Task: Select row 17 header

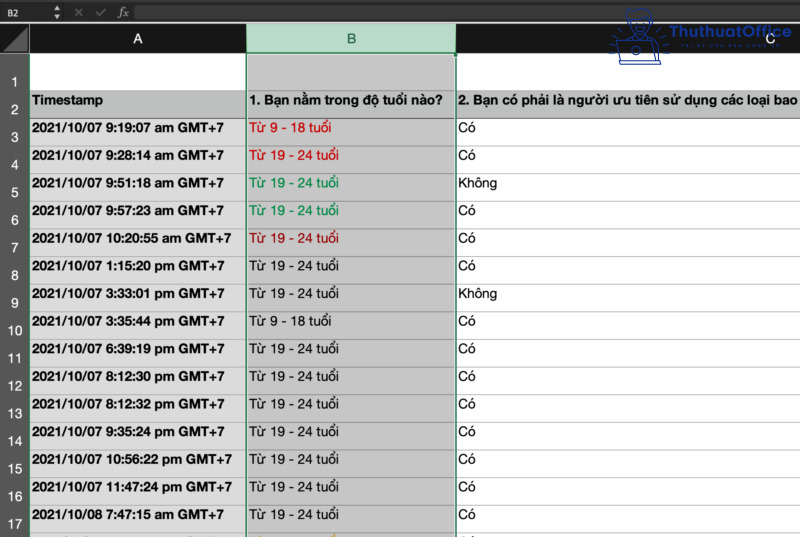Action: pos(15,519)
